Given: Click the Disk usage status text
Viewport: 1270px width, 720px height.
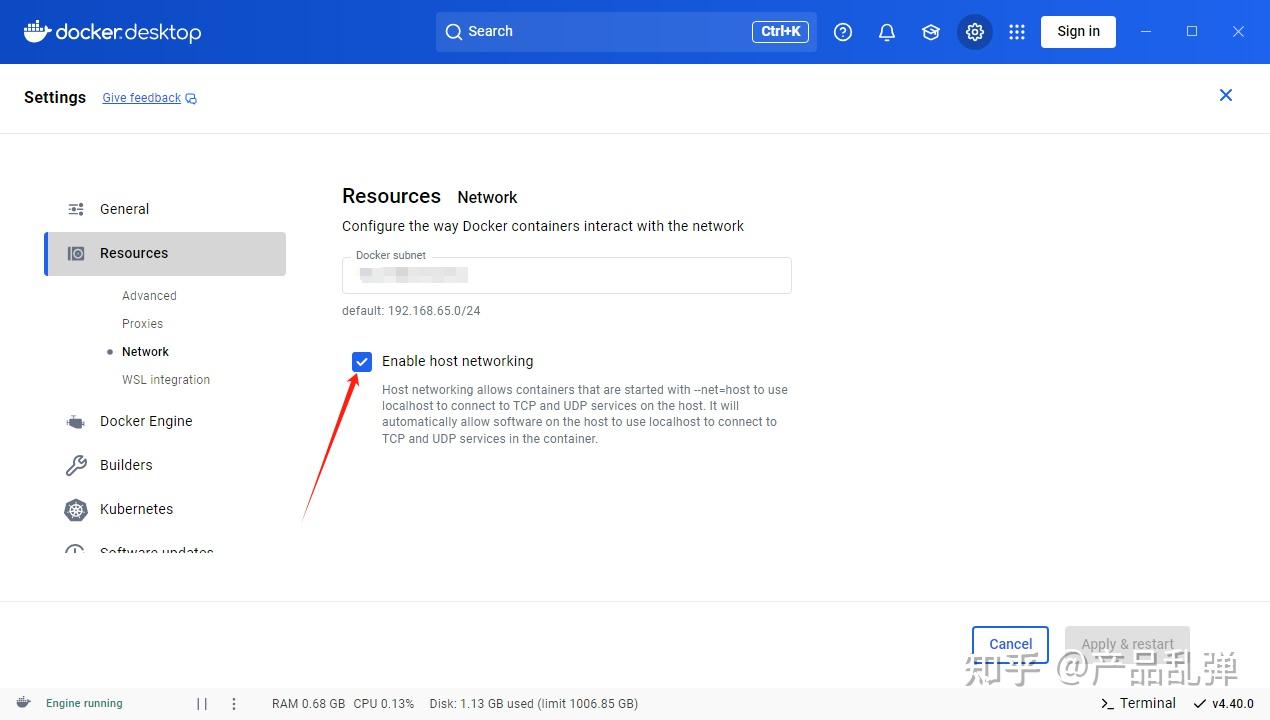Looking at the screenshot, I should click(x=534, y=703).
